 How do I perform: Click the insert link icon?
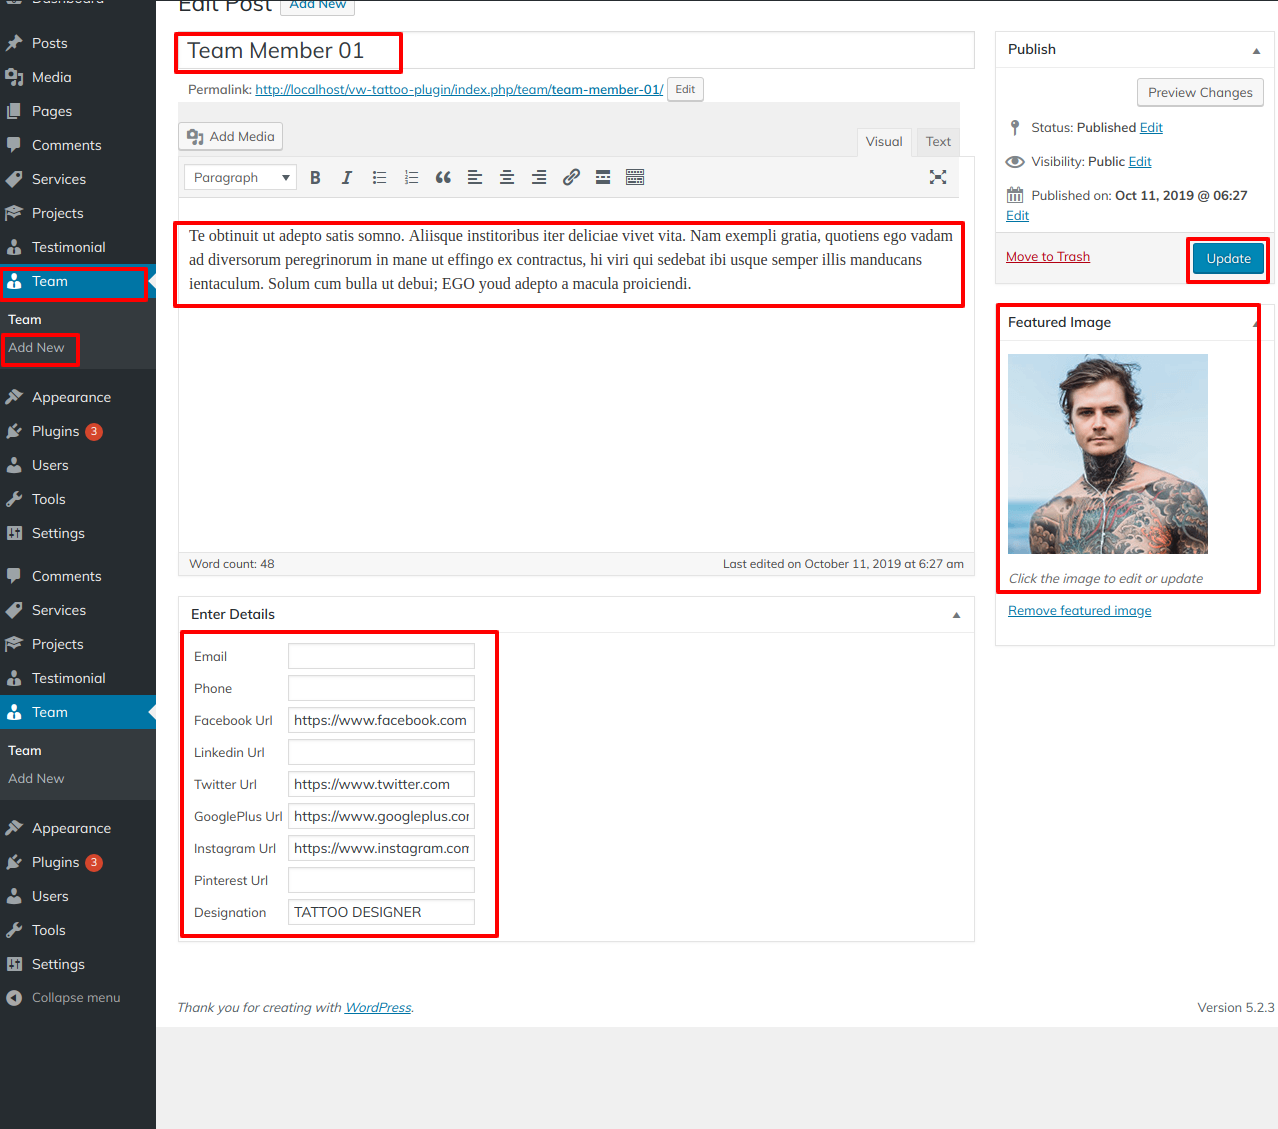571,178
